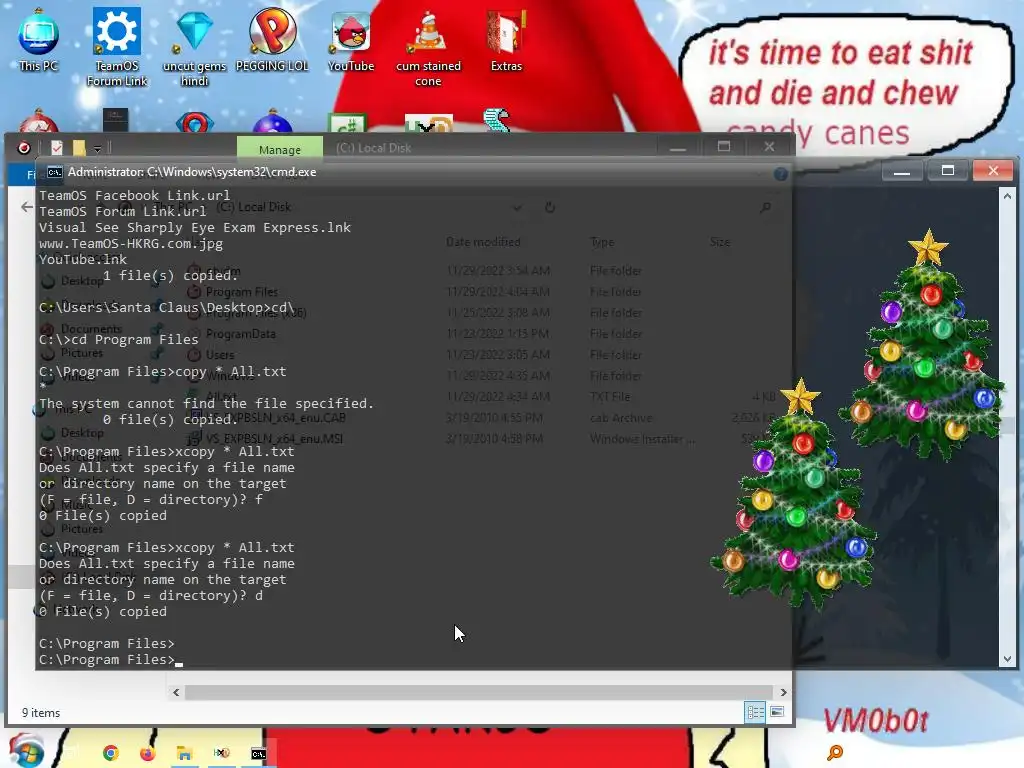Open HxD hex editor from the taskbar
Screen dimensions: 1024x768
click(x=221, y=753)
